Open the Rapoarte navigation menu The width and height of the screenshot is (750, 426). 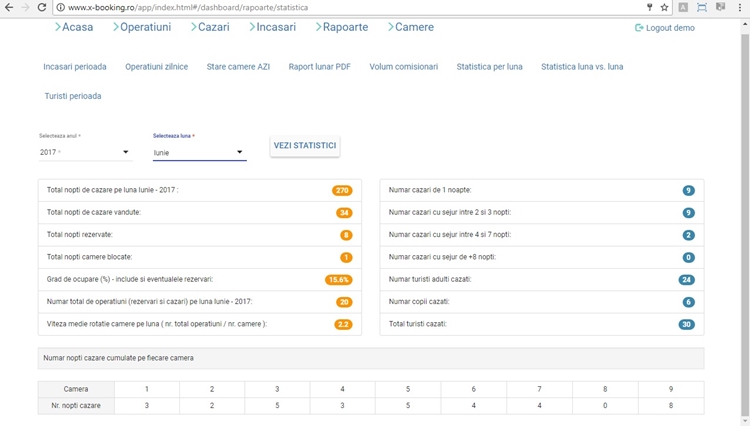340,27
